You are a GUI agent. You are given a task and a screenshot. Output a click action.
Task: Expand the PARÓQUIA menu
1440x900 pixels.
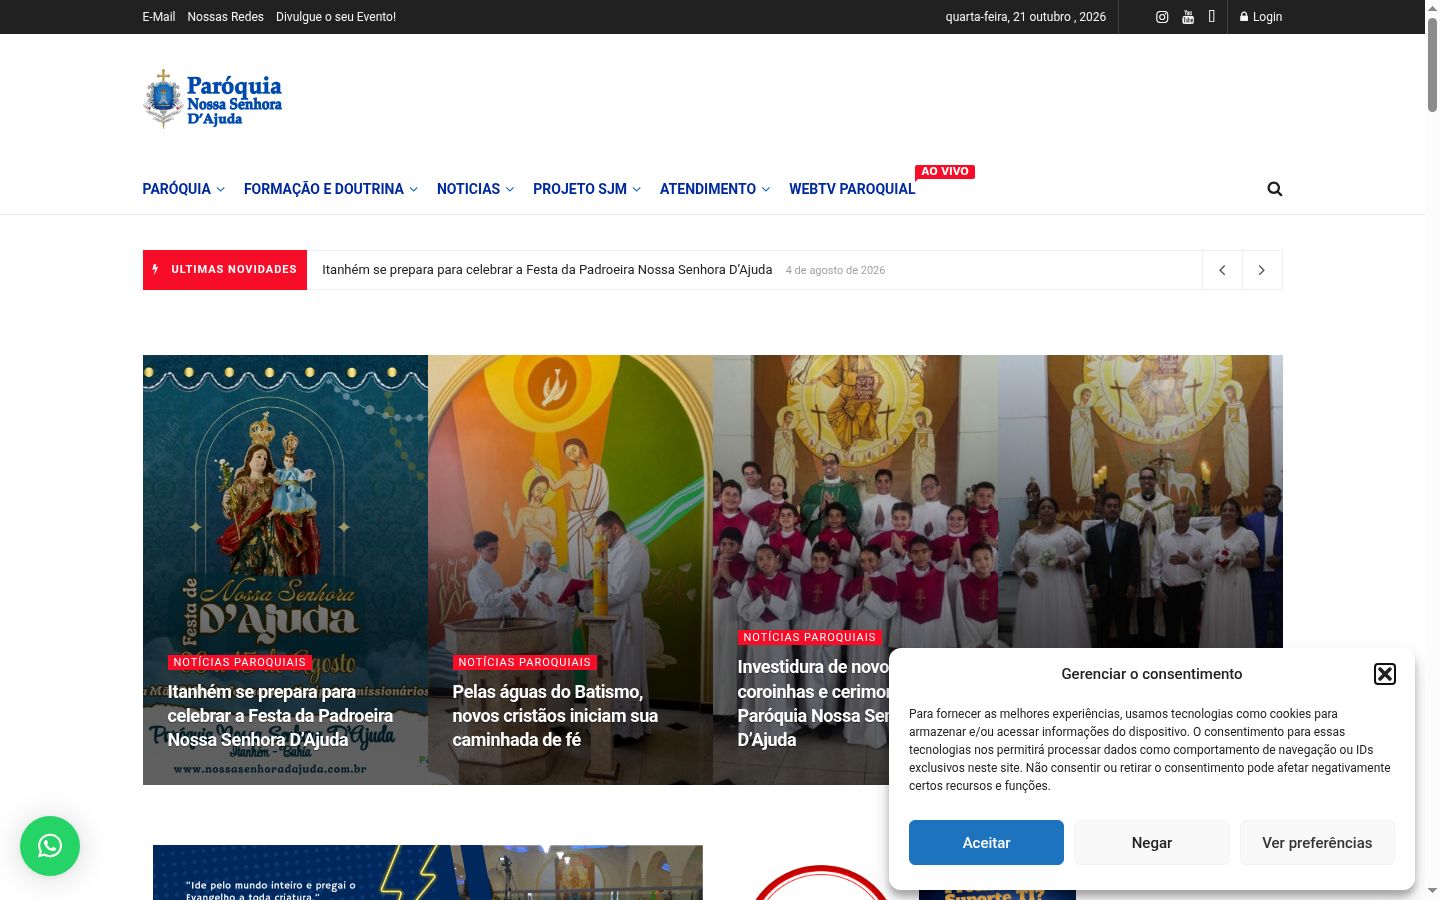(184, 189)
